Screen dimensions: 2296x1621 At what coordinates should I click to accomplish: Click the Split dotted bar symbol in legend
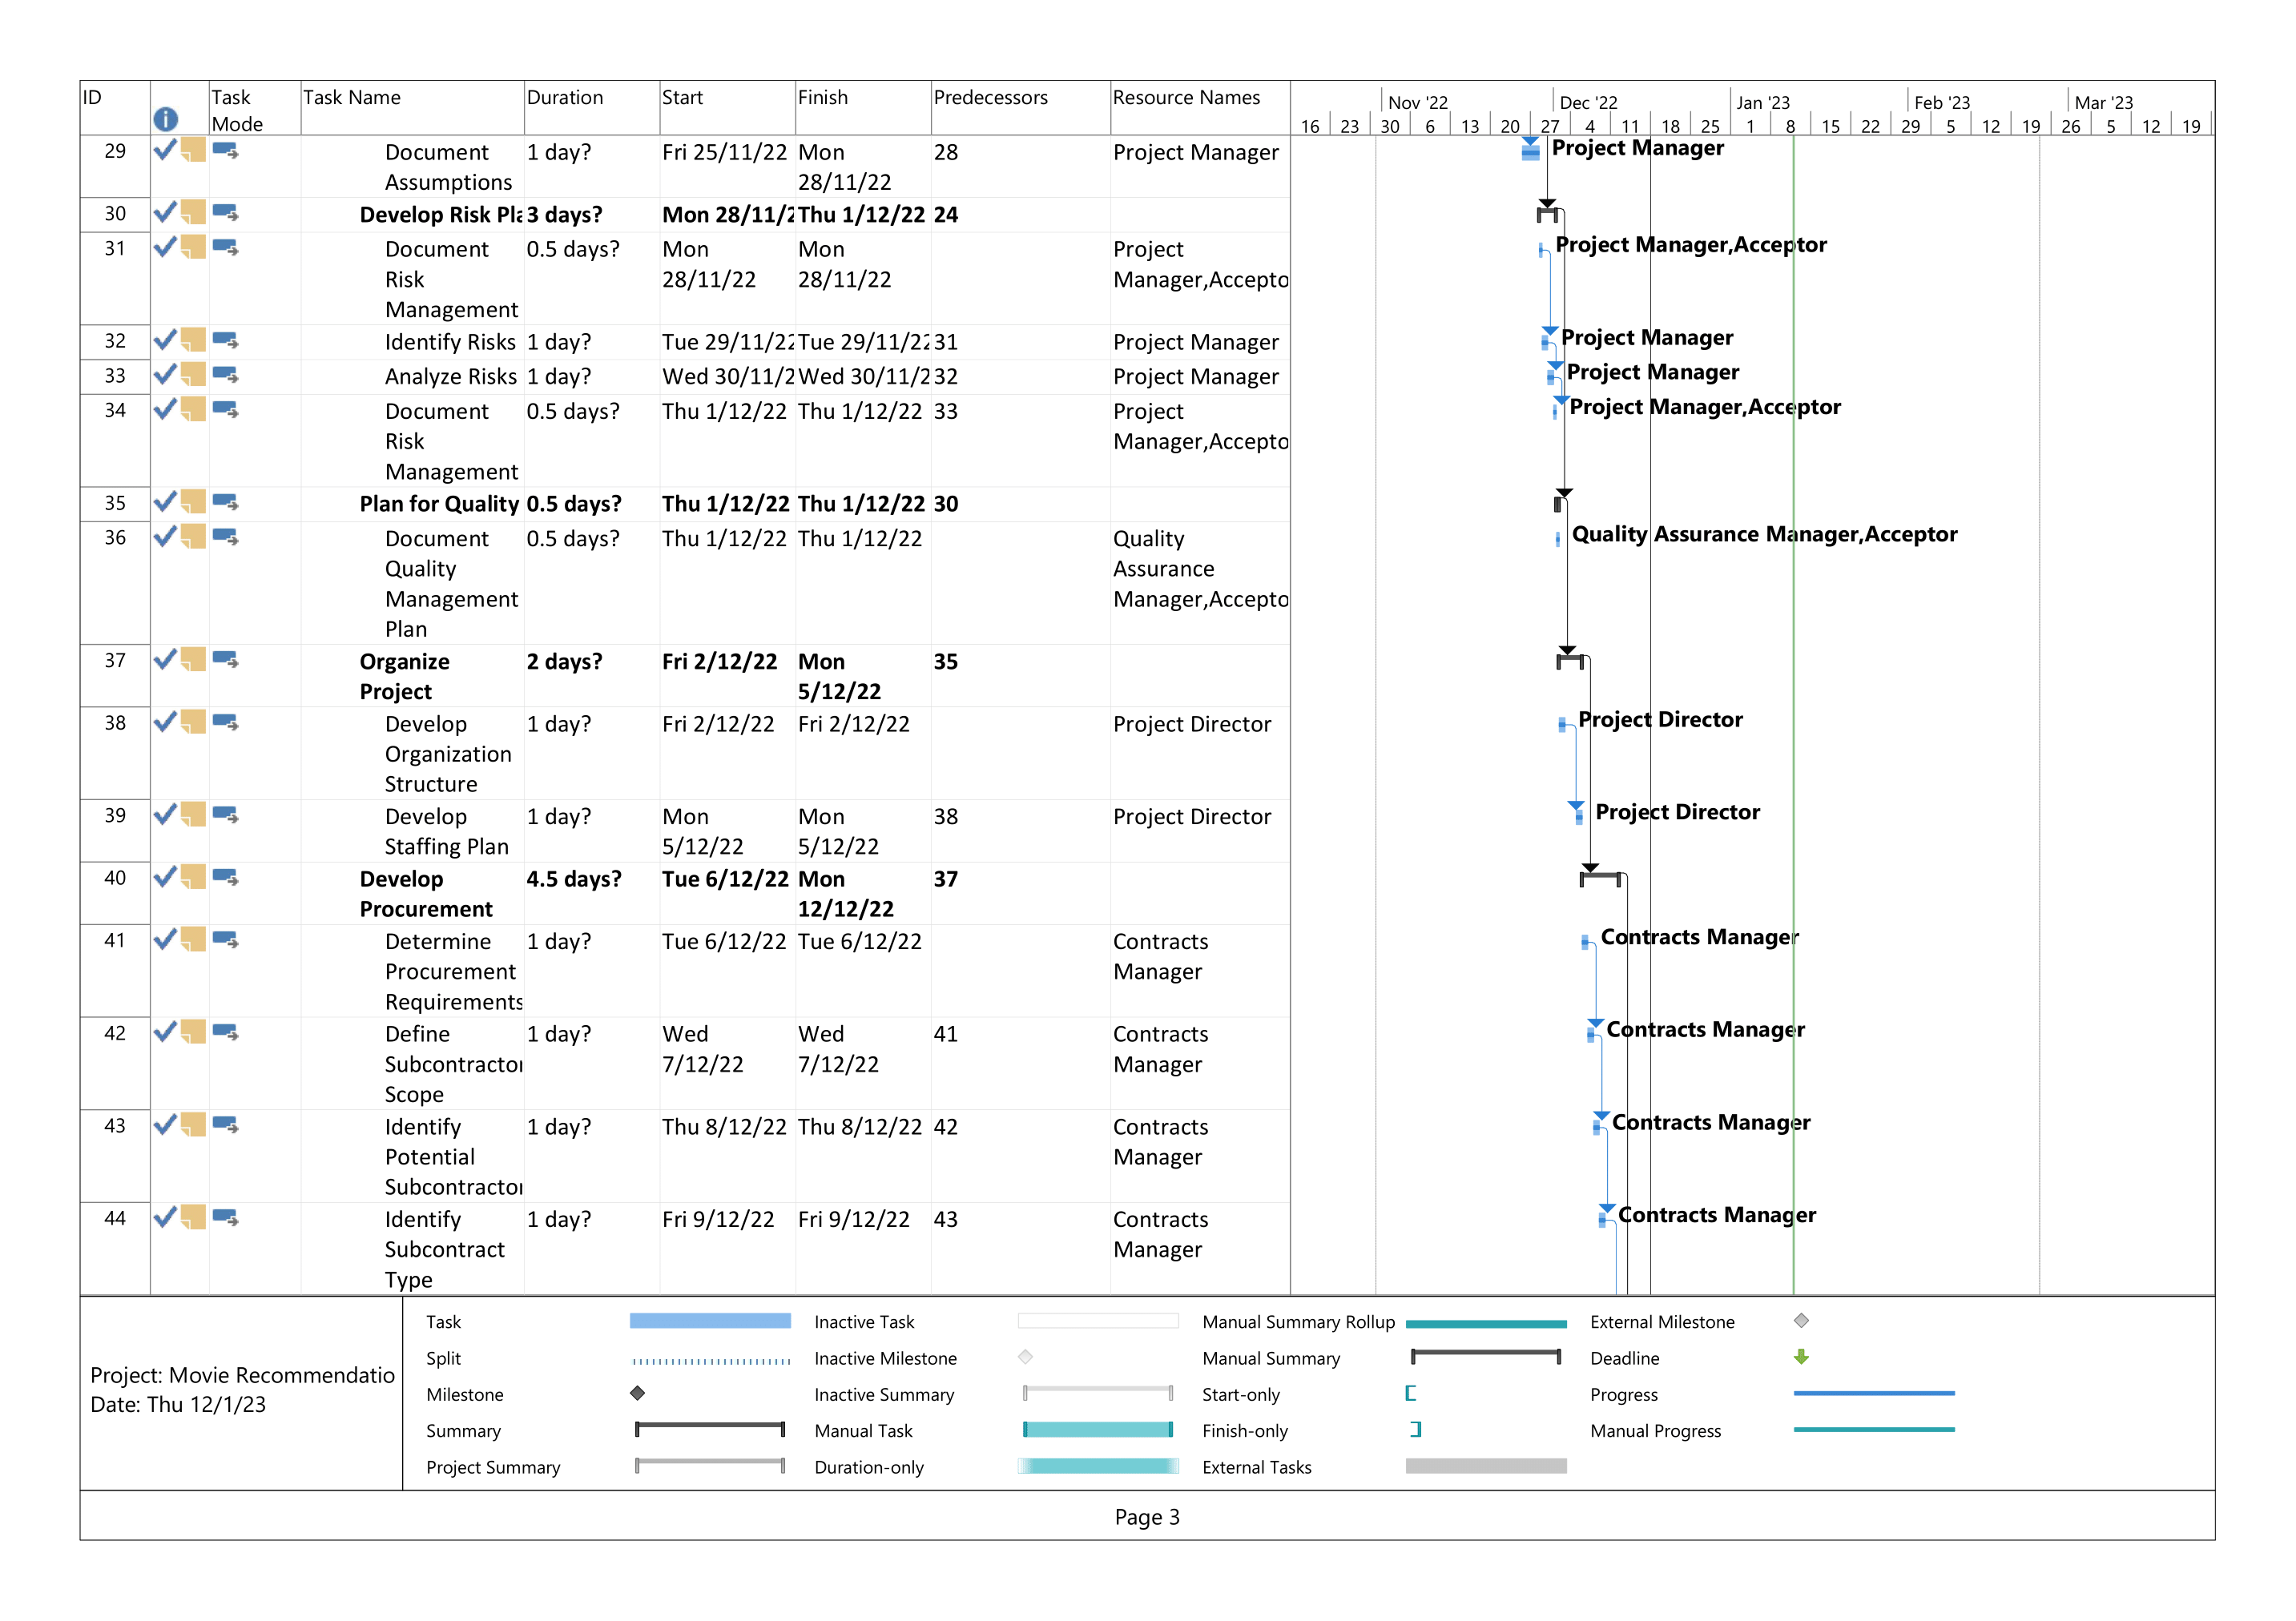click(710, 1358)
